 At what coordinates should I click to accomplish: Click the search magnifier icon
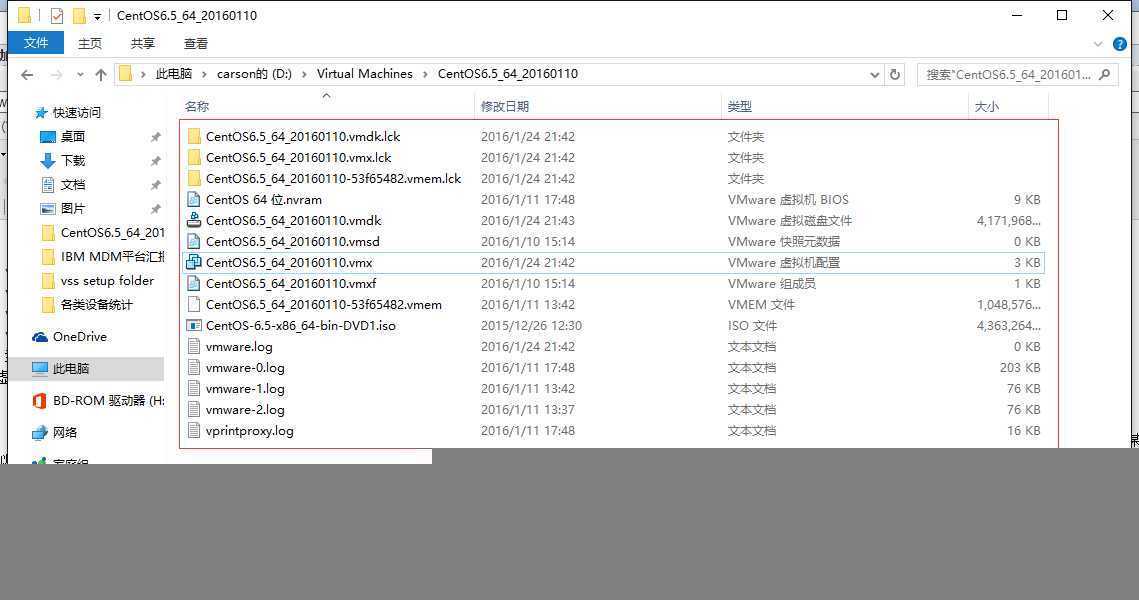click(1105, 74)
